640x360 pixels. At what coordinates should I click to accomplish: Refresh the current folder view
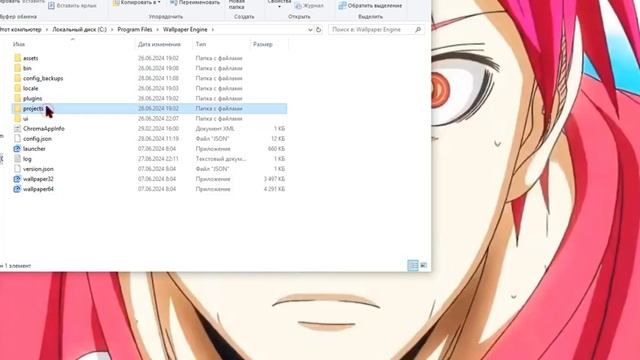(x=318, y=30)
